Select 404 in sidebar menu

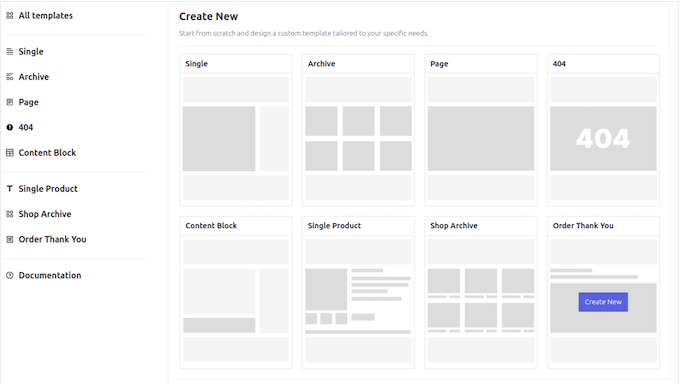[x=26, y=128]
